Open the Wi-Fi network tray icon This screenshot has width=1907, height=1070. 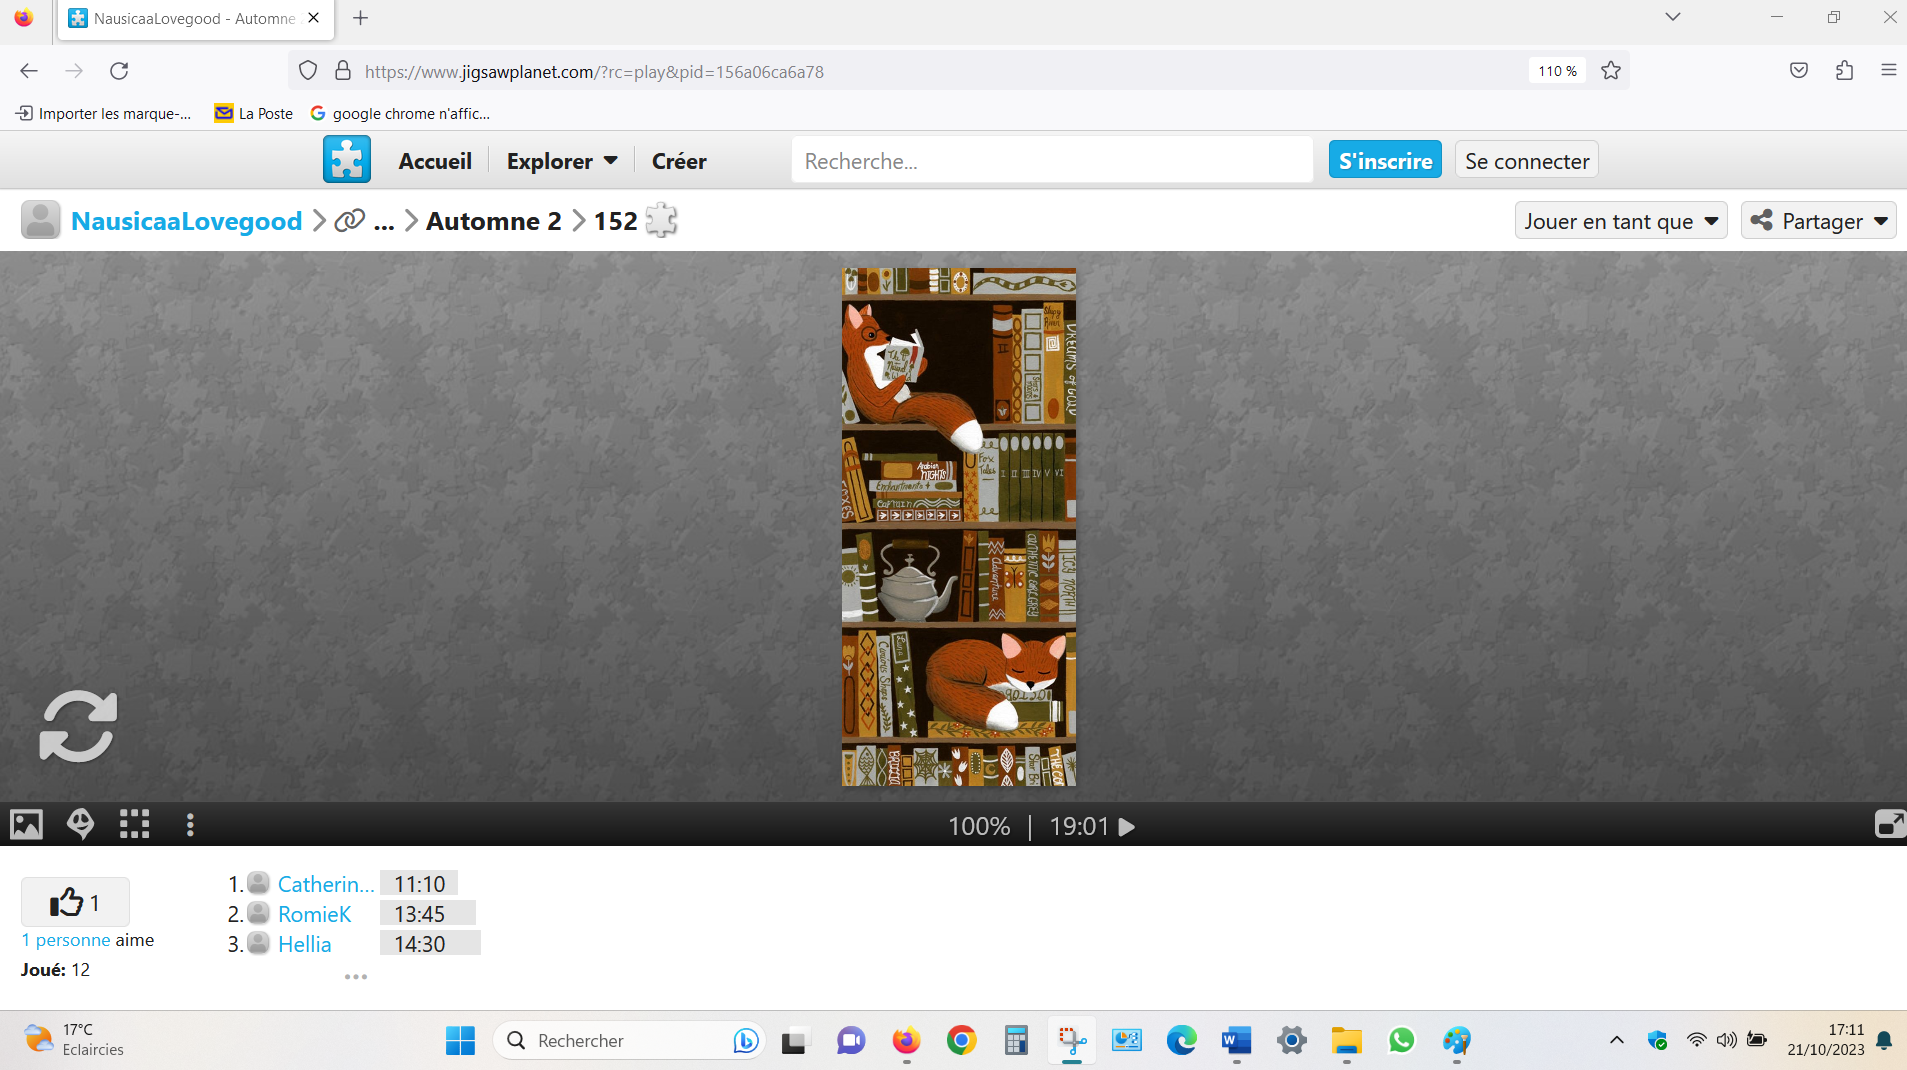point(1696,1040)
